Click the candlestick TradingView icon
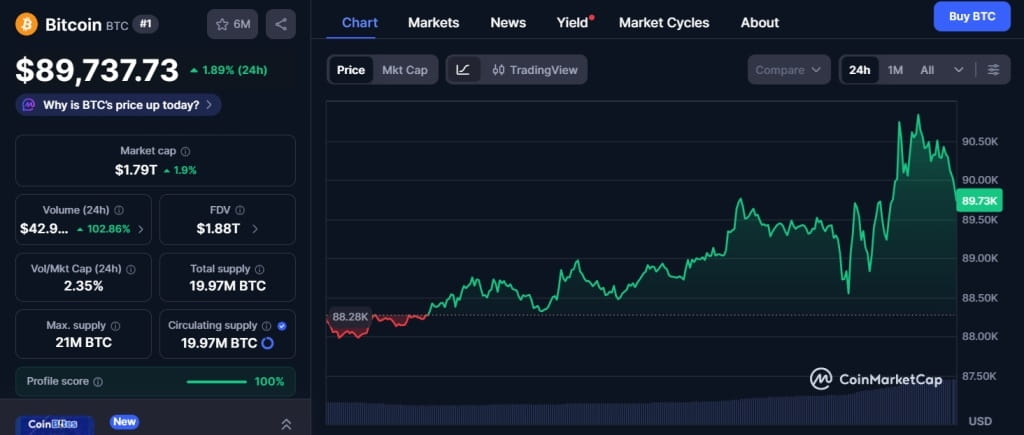1024x435 pixels. (498, 70)
